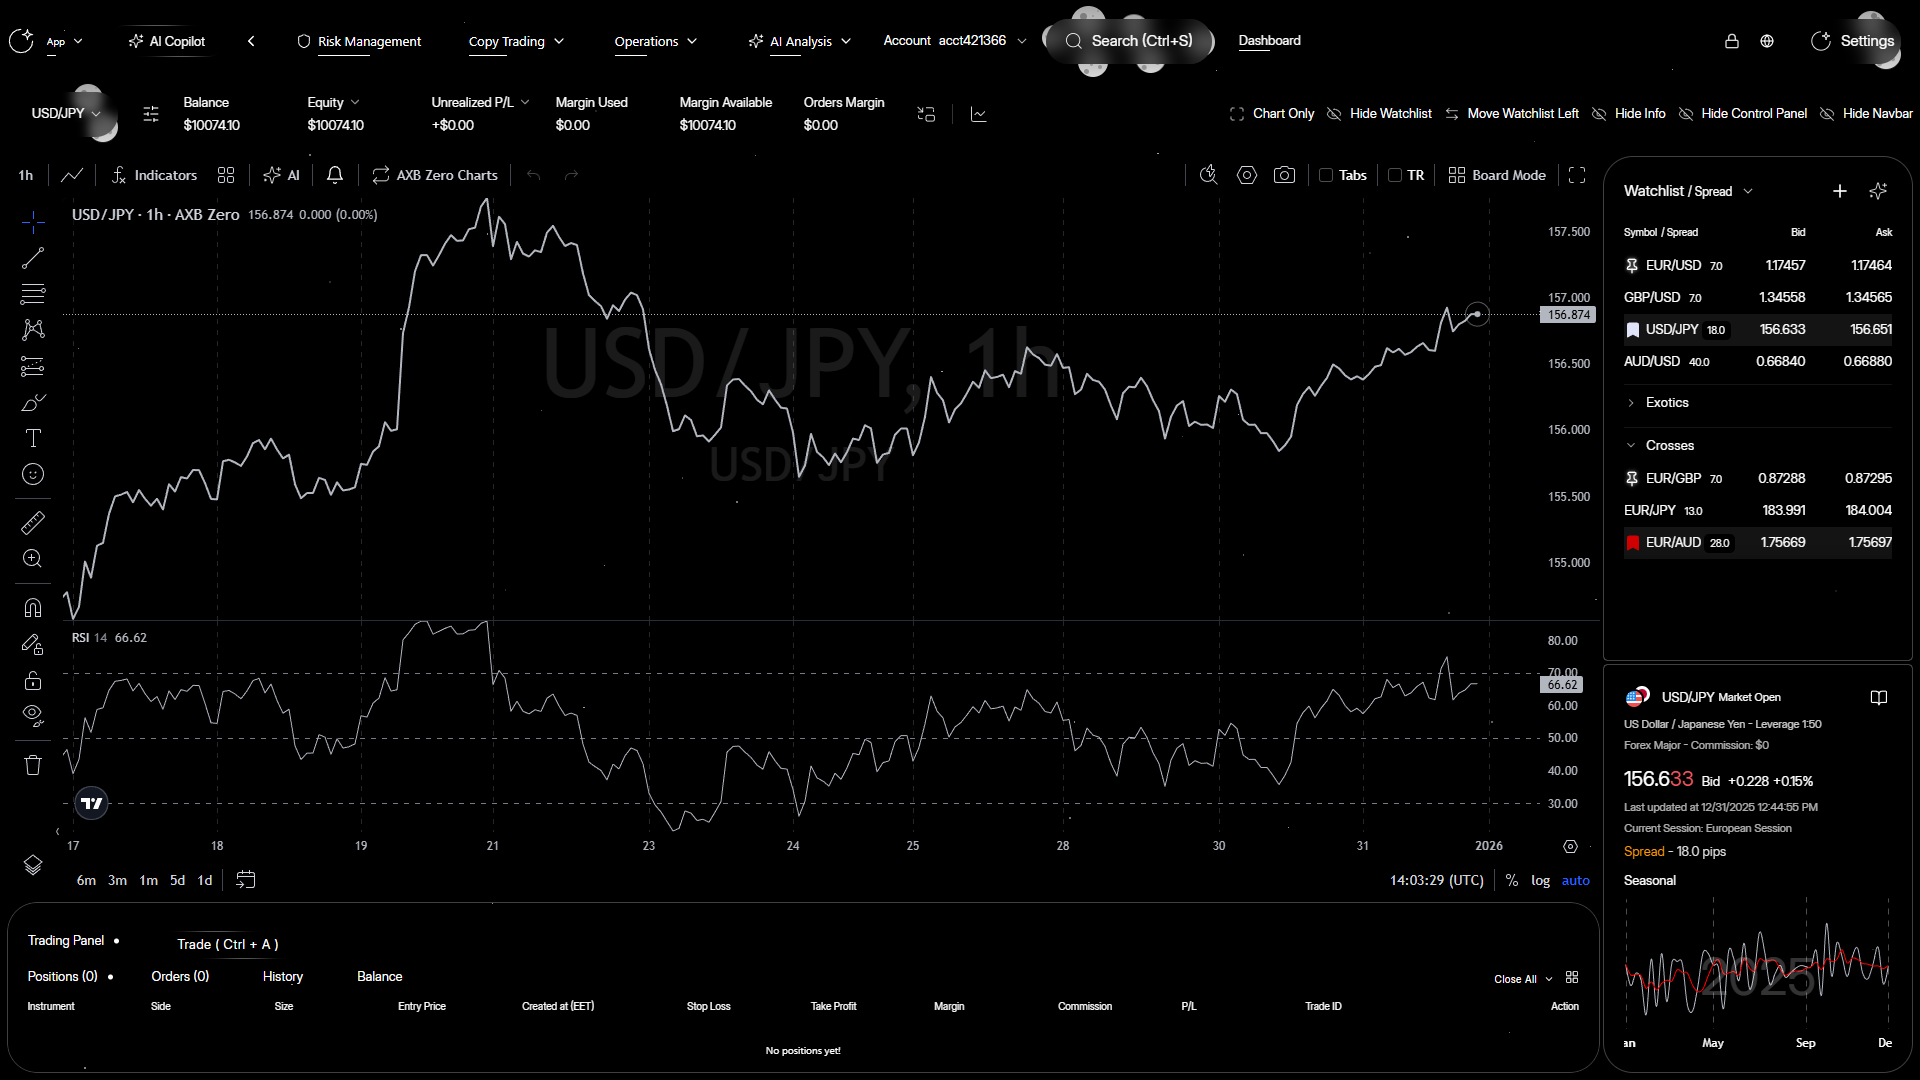The width and height of the screenshot is (1920, 1080).
Task: Enable the TR checkbox
Action: point(1395,175)
